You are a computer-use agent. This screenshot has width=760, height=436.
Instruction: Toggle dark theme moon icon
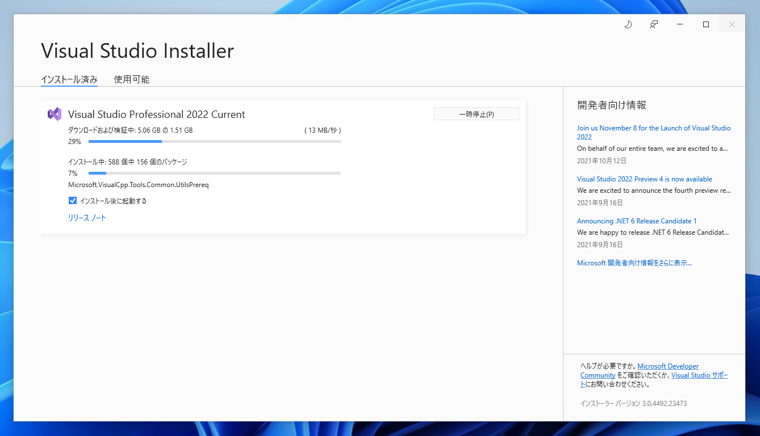click(628, 24)
